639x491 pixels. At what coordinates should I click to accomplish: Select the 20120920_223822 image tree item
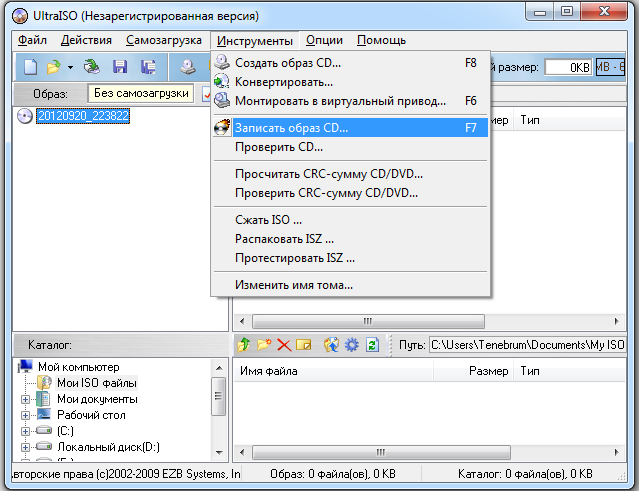[83, 116]
